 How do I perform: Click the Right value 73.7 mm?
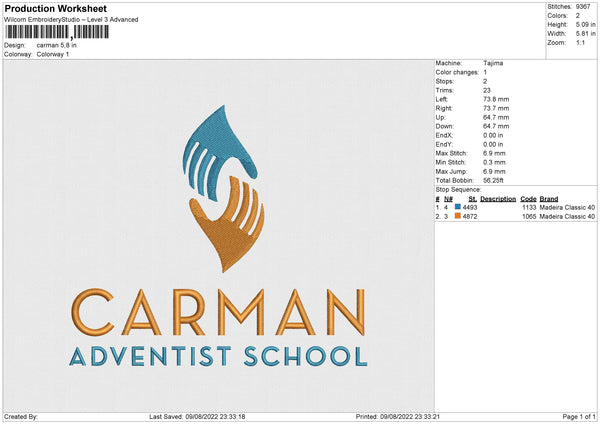[x=496, y=108]
